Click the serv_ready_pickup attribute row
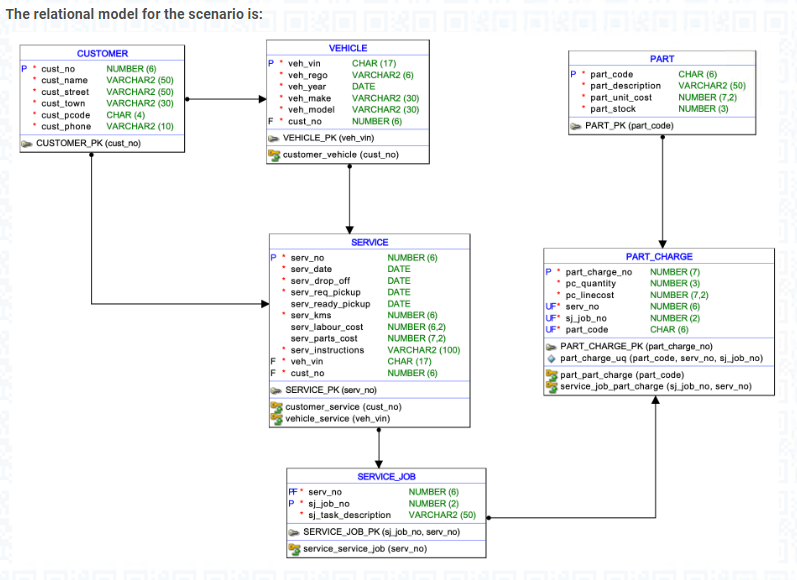Viewport: 797px width, 580px height. coord(370,303)
